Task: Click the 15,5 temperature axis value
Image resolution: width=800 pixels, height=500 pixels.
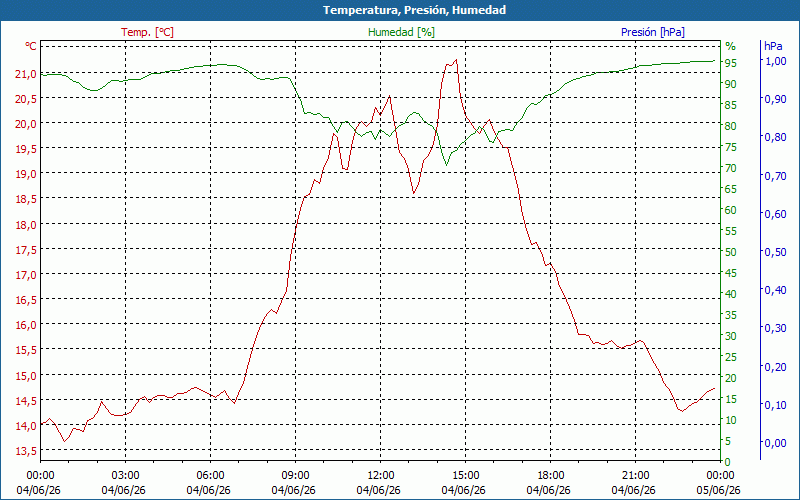Action: click(26, 351)
